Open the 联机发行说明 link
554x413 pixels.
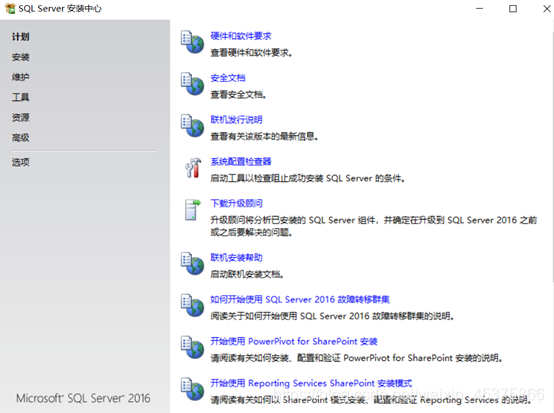click(236, 120)
